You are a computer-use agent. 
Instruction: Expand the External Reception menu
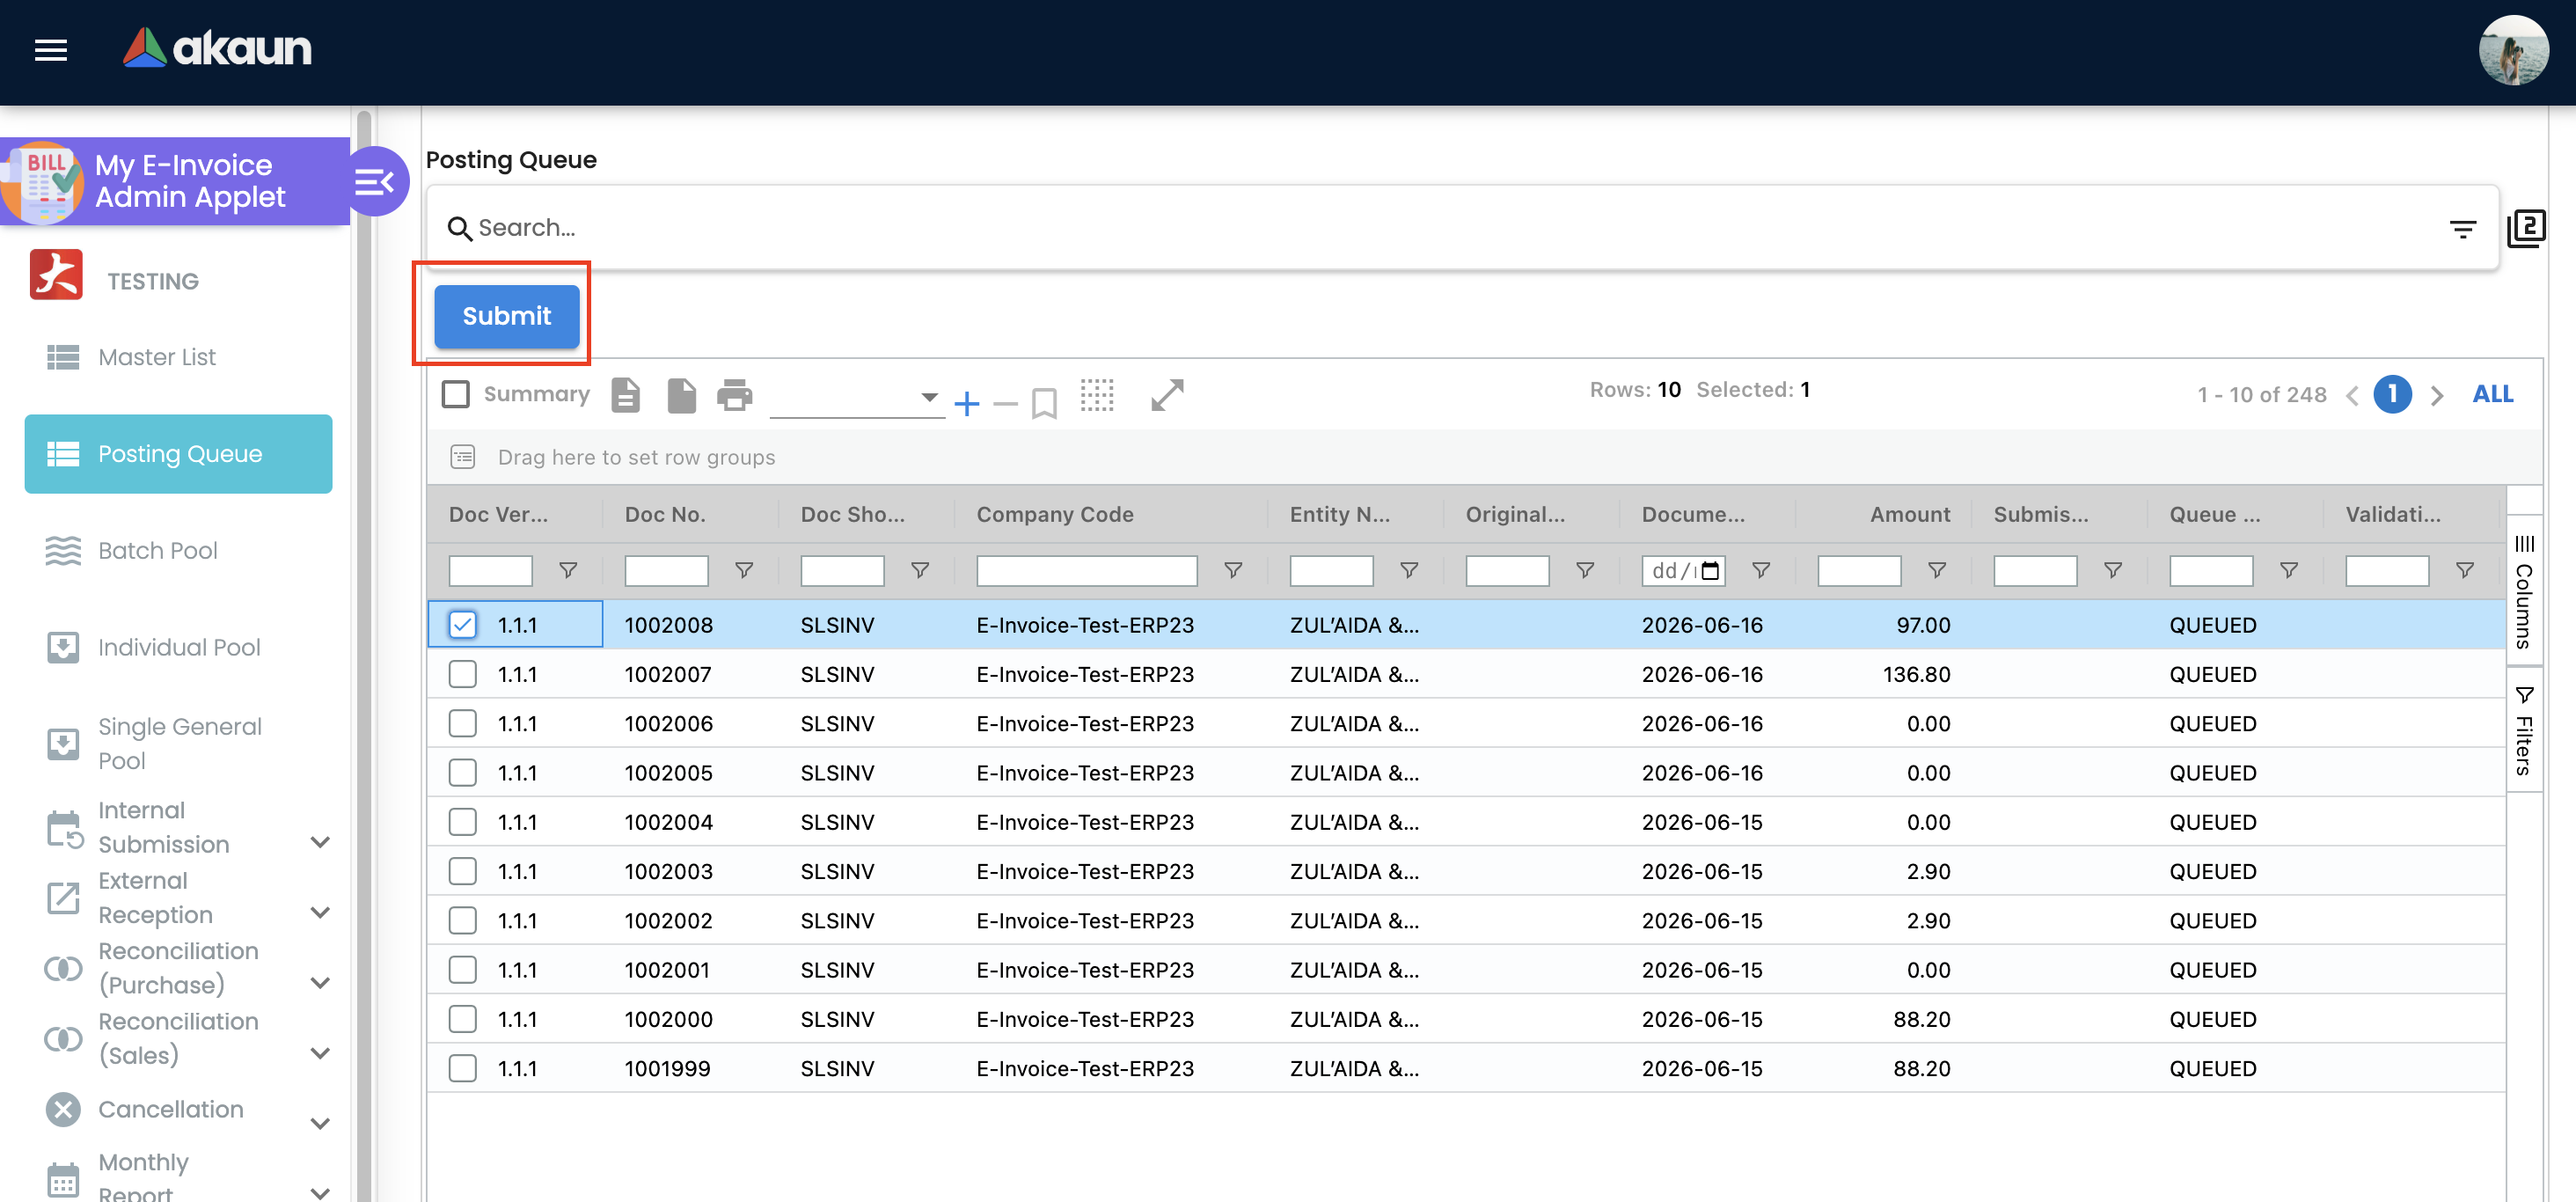(320, 912)
